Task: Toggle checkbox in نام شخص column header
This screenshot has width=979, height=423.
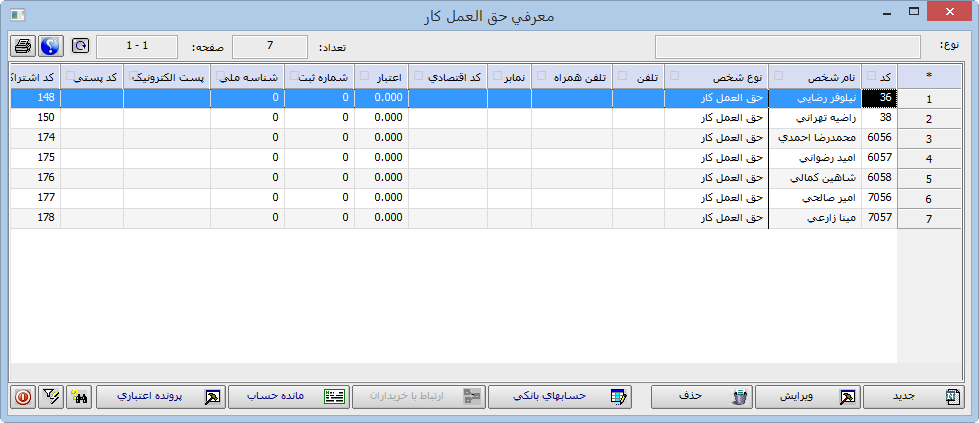Action: pos(779,76)
